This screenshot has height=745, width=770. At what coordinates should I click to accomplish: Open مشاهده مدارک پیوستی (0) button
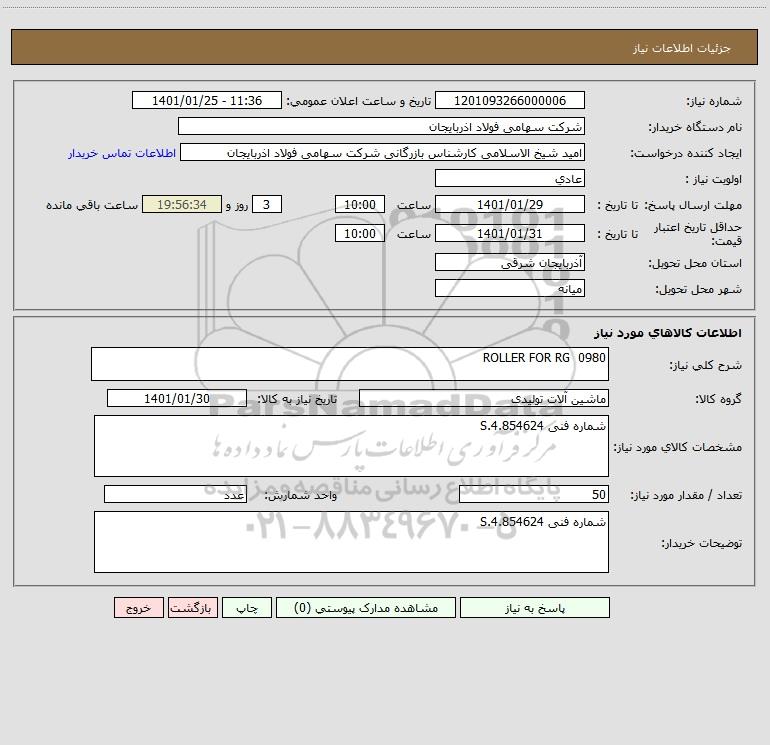[x=366, y=608]
